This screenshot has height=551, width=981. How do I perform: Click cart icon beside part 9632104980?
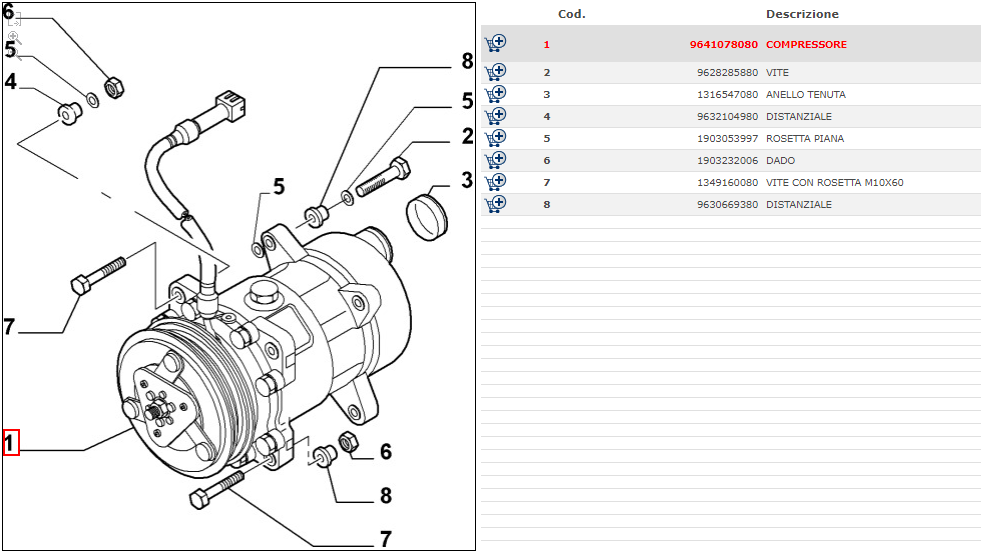(495, 116)
